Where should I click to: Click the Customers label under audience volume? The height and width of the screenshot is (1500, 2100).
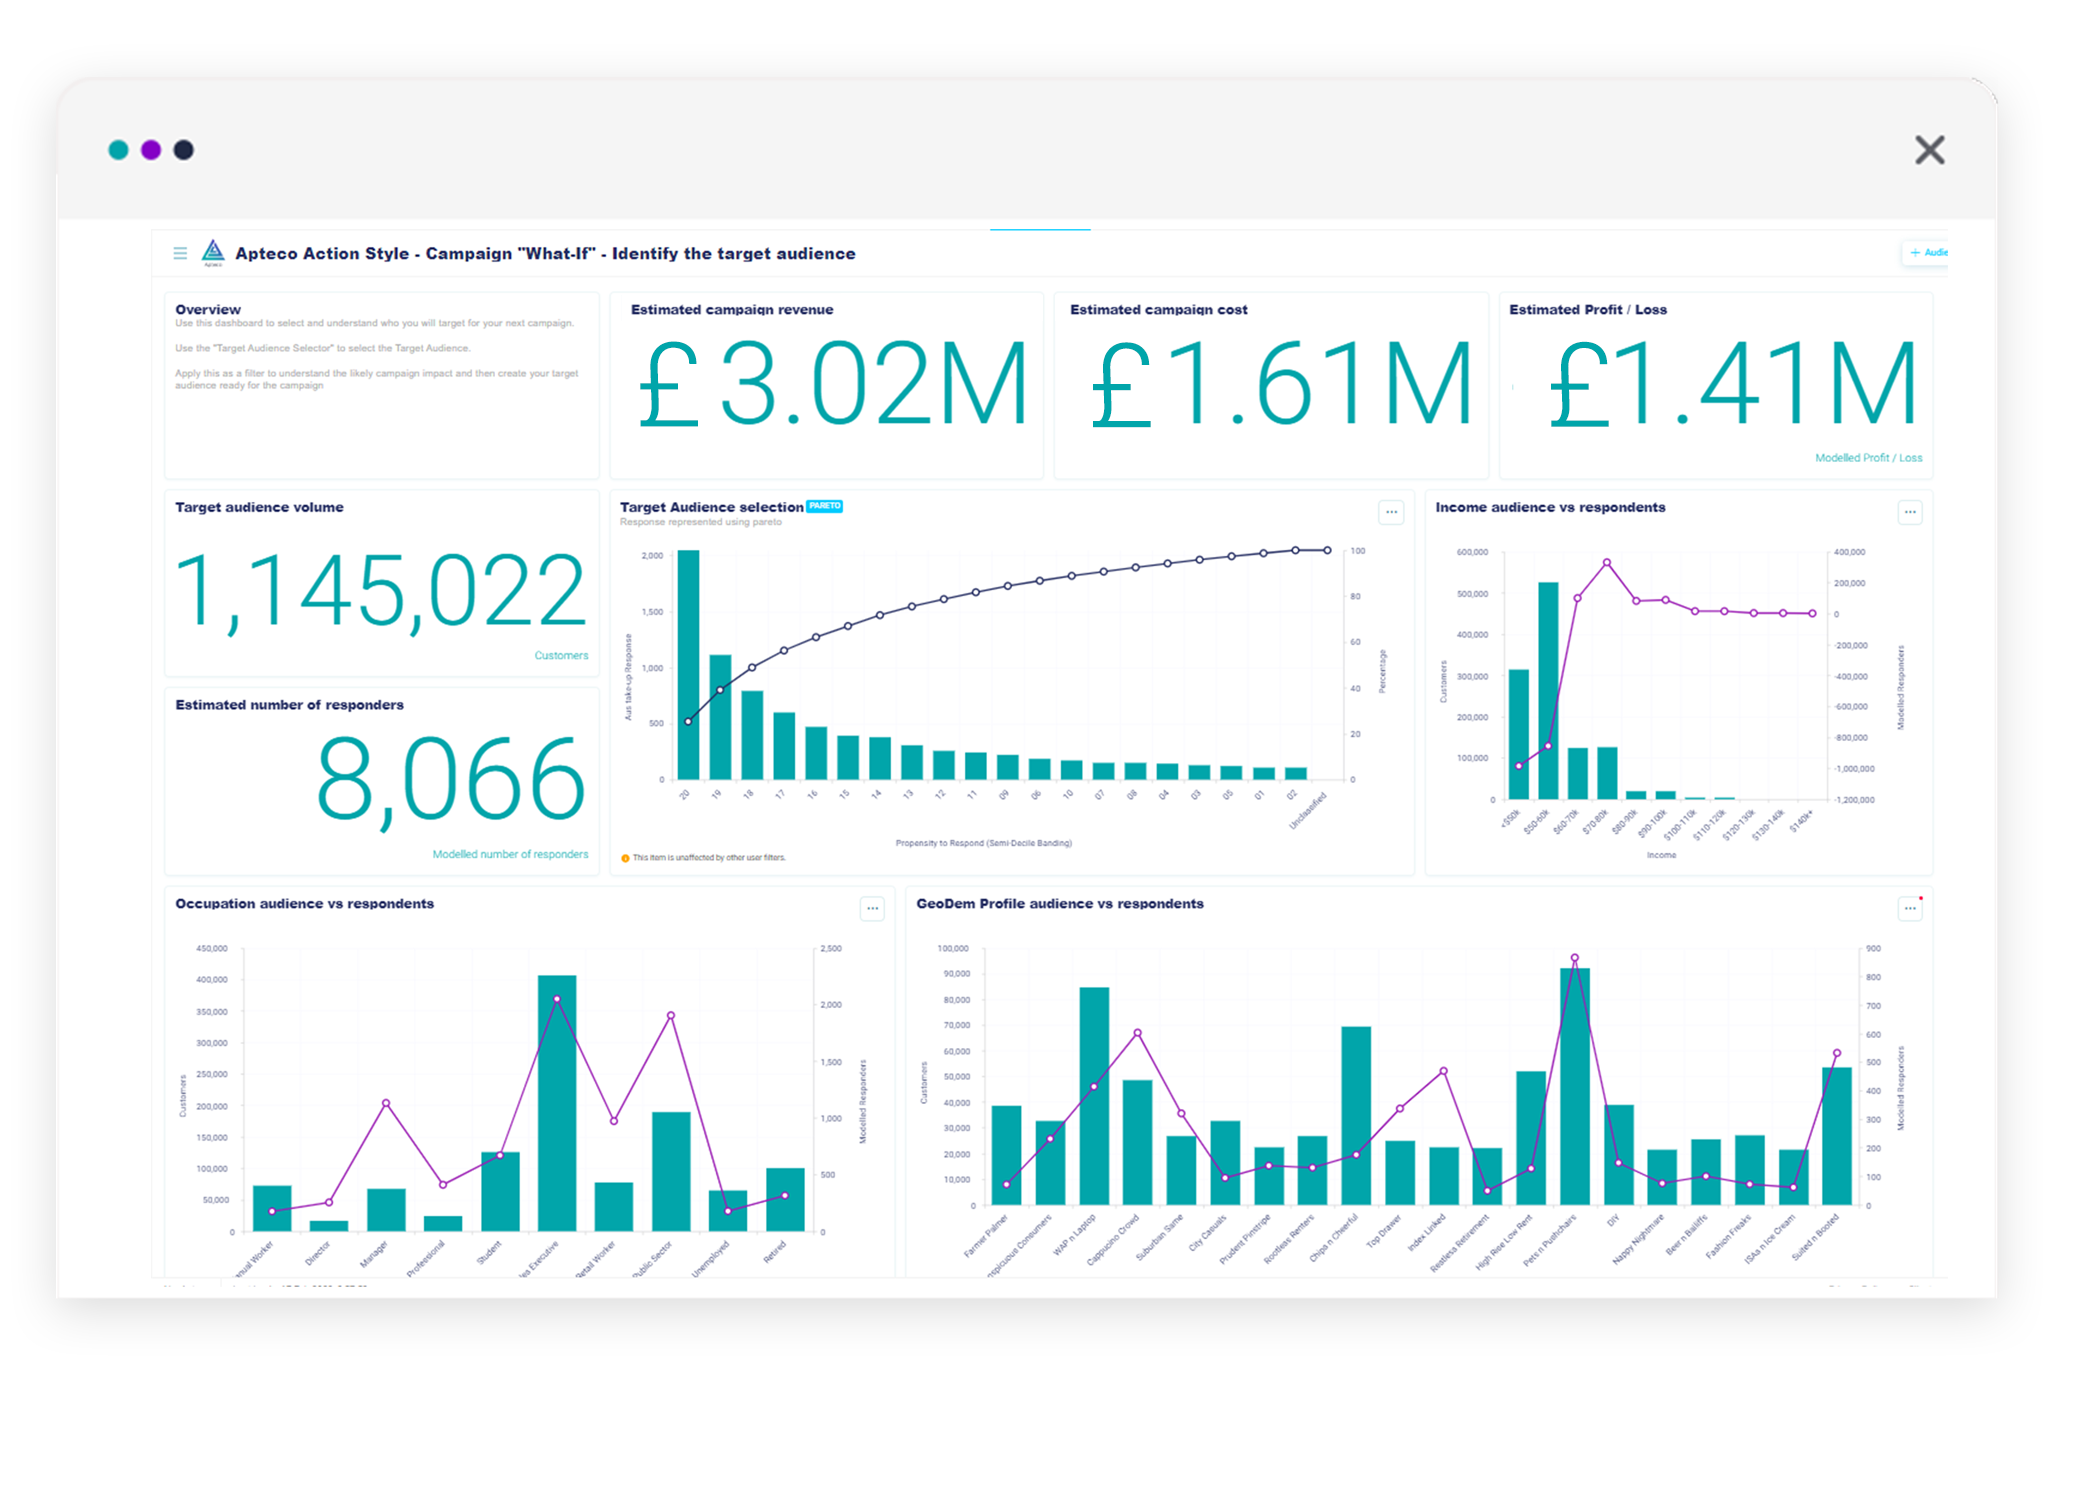click(561, 656)
